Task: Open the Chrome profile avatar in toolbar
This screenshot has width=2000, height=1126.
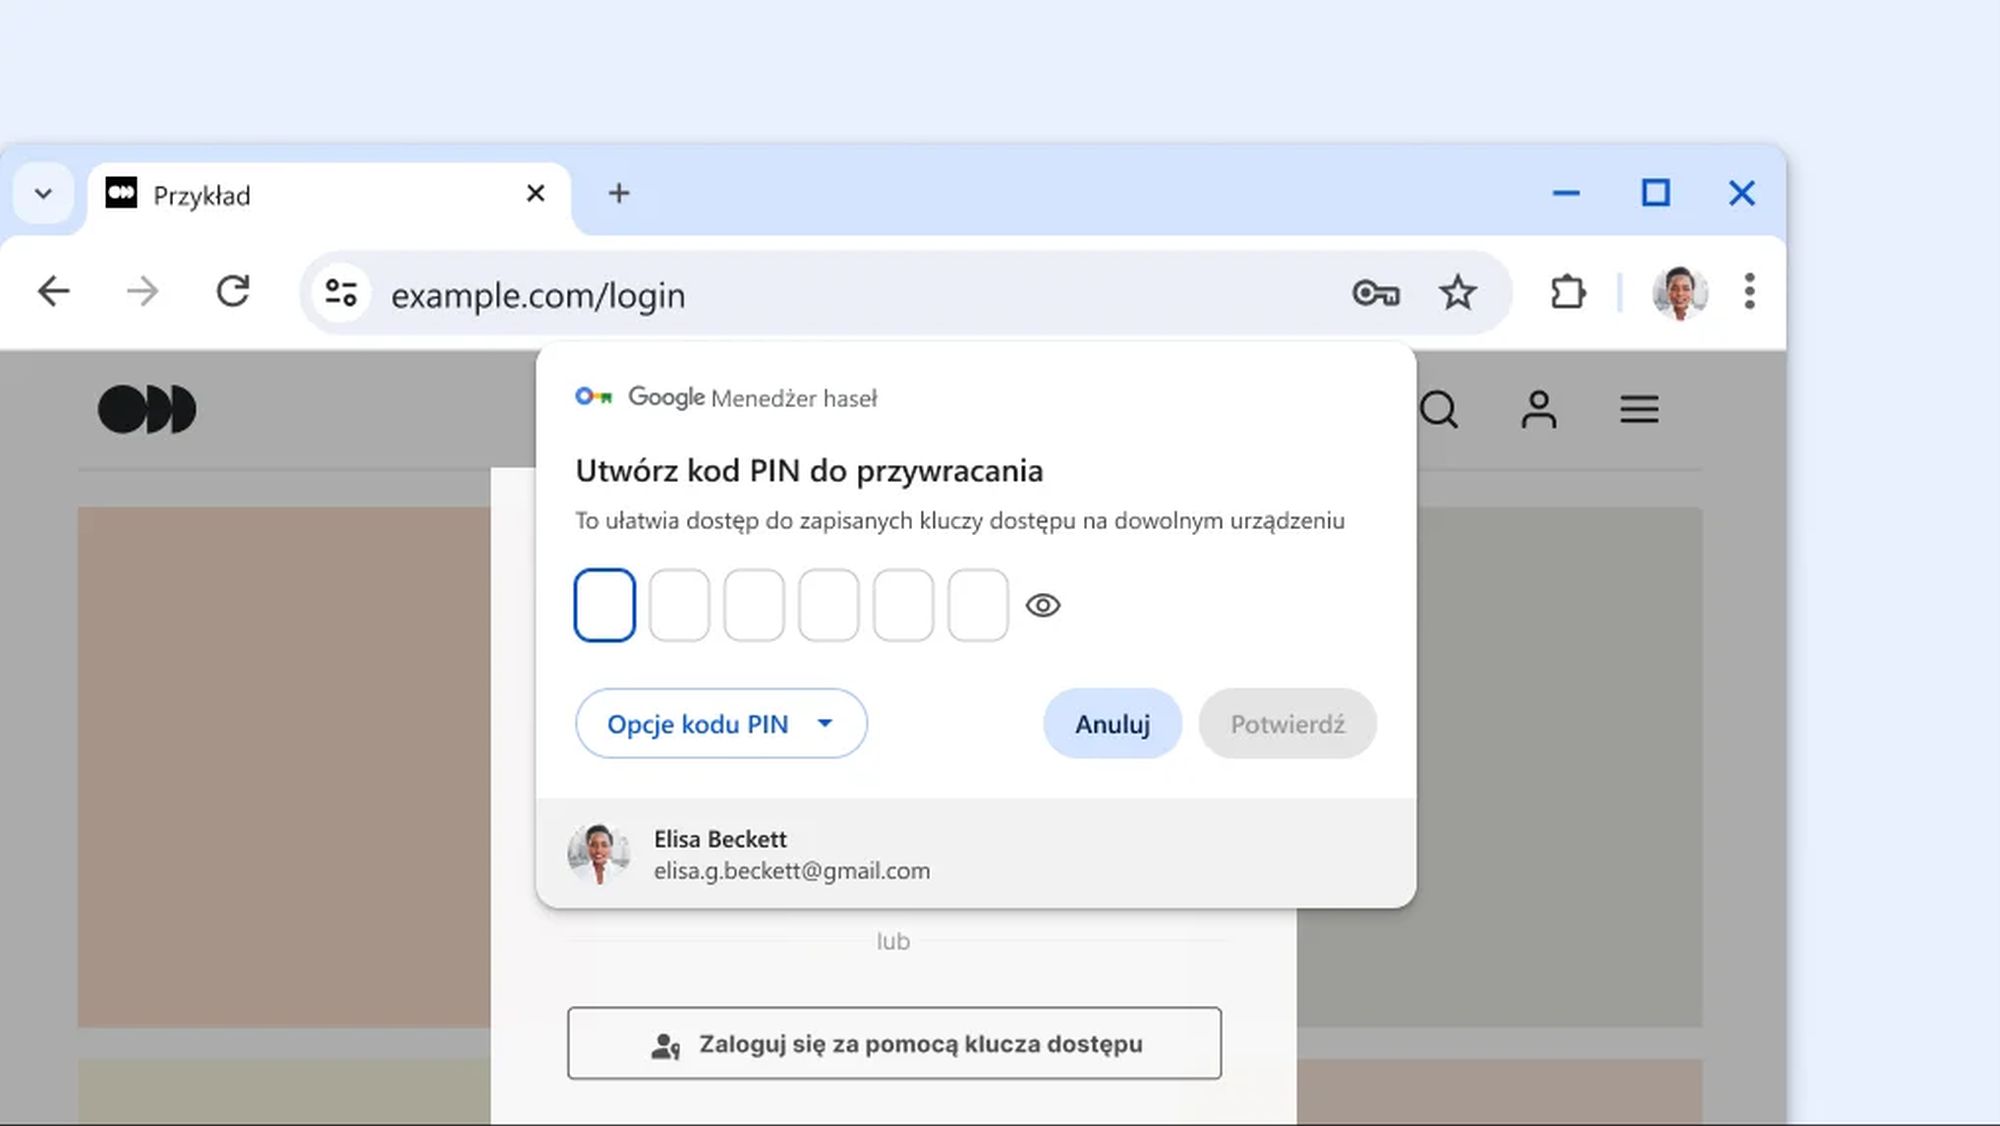Action: [x=1680, y=293]
